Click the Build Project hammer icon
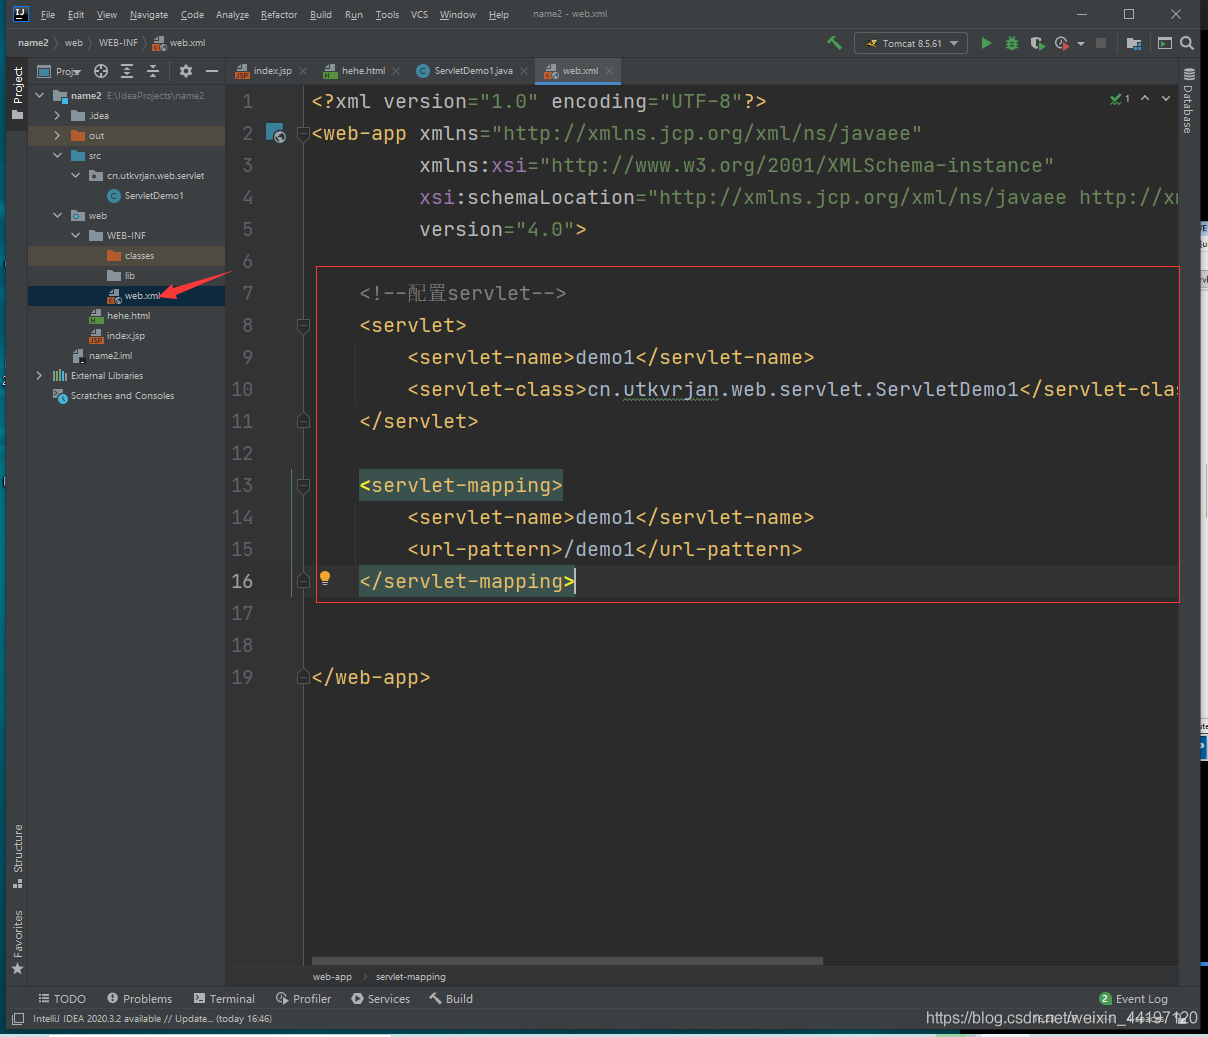Viewport: 1208px width, 1037px height. click(x=834, y=43)
